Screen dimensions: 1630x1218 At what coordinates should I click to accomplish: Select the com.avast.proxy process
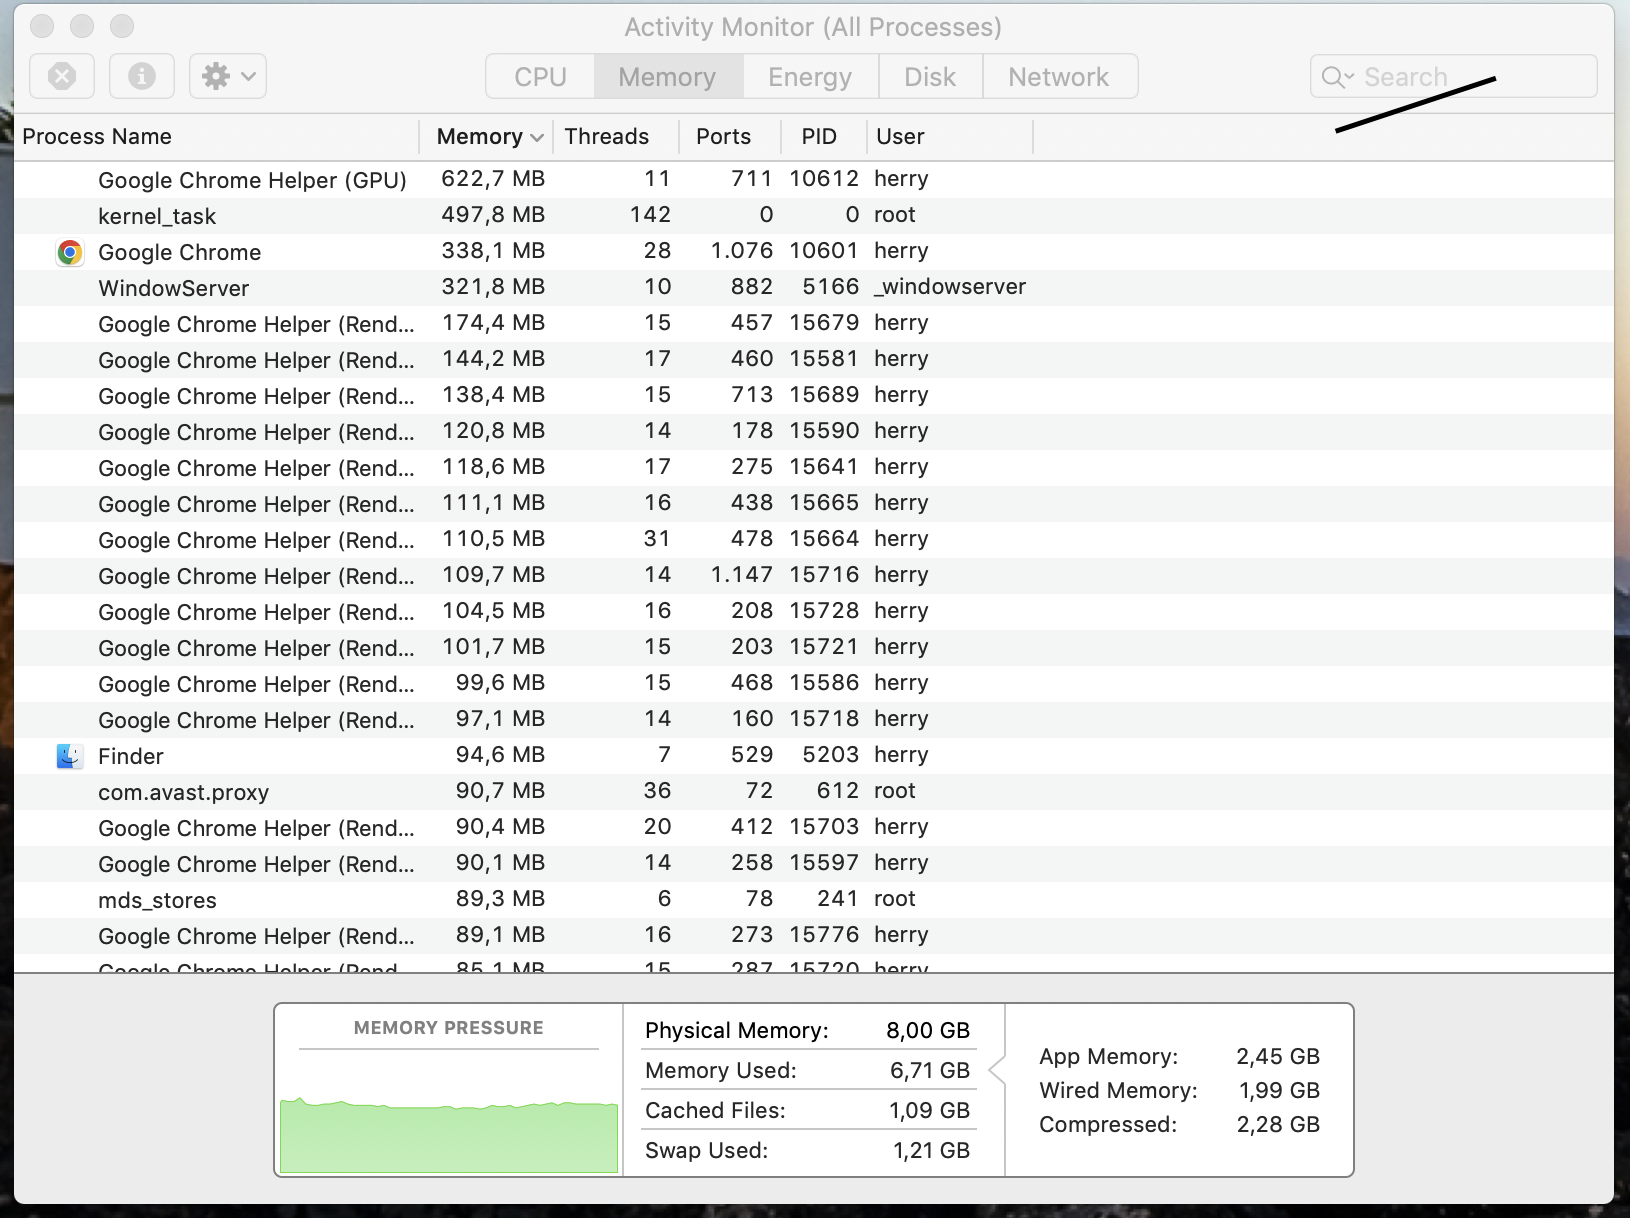(183, 792)
